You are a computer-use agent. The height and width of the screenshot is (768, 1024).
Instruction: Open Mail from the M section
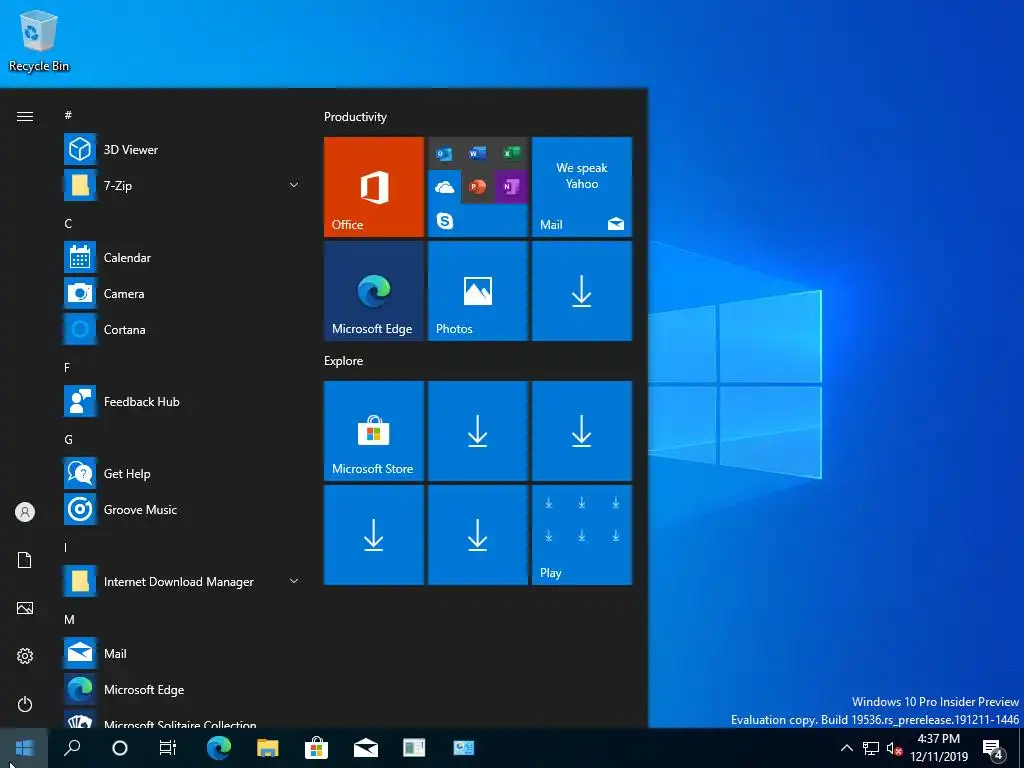[x=183, y=653]
